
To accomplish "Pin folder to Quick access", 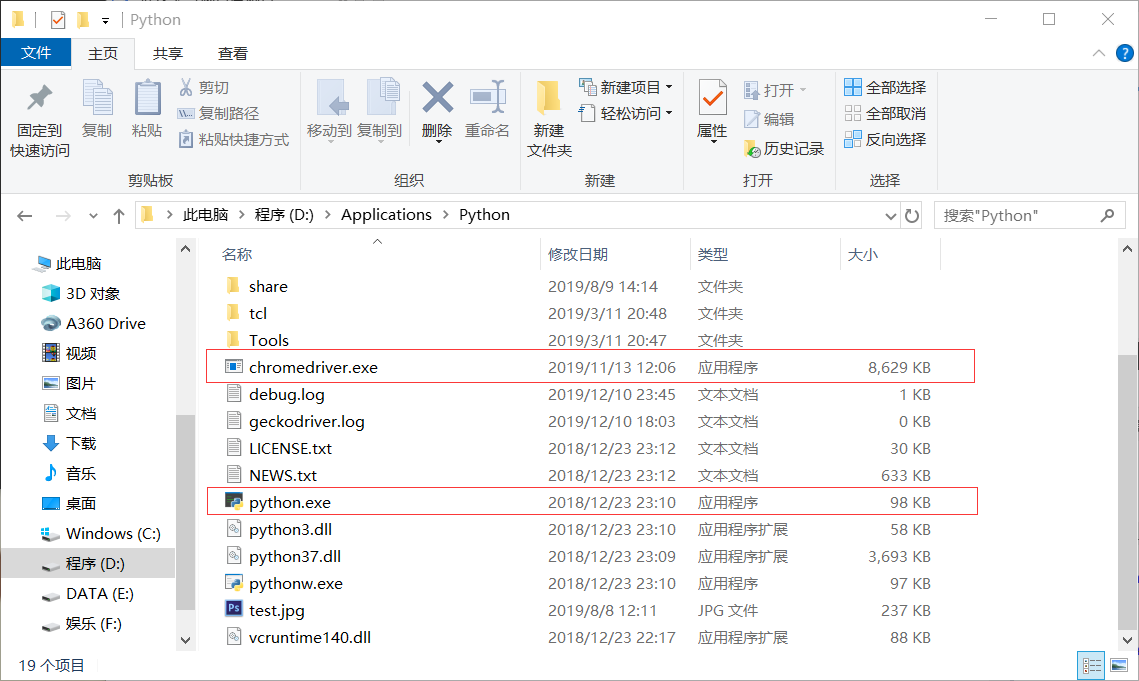I will 39,120.
